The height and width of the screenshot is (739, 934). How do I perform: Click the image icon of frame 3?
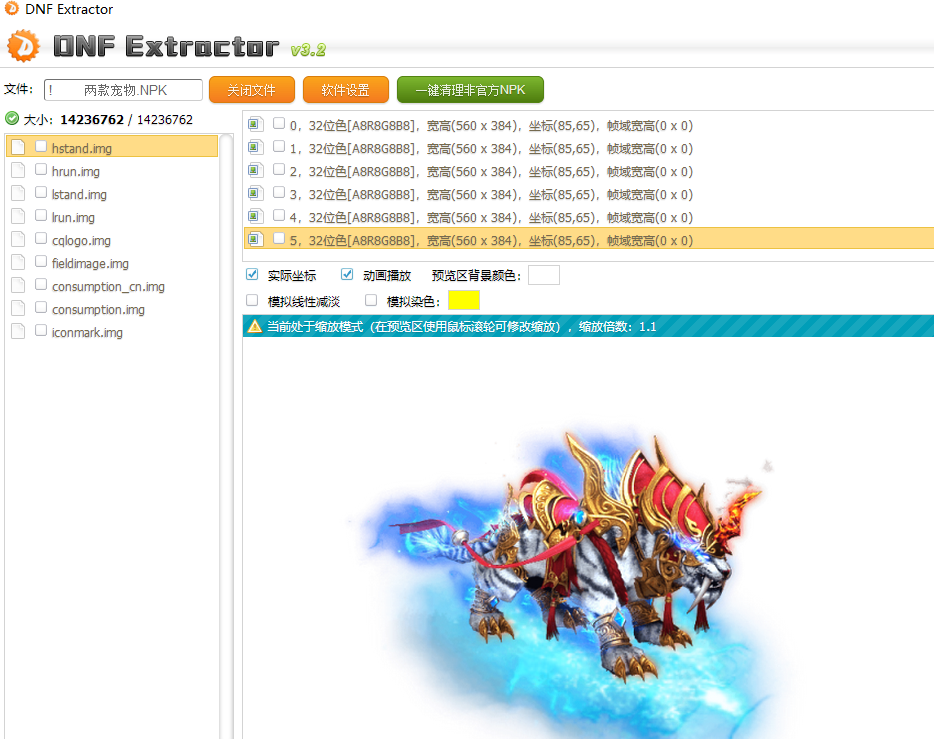[256, 194]
